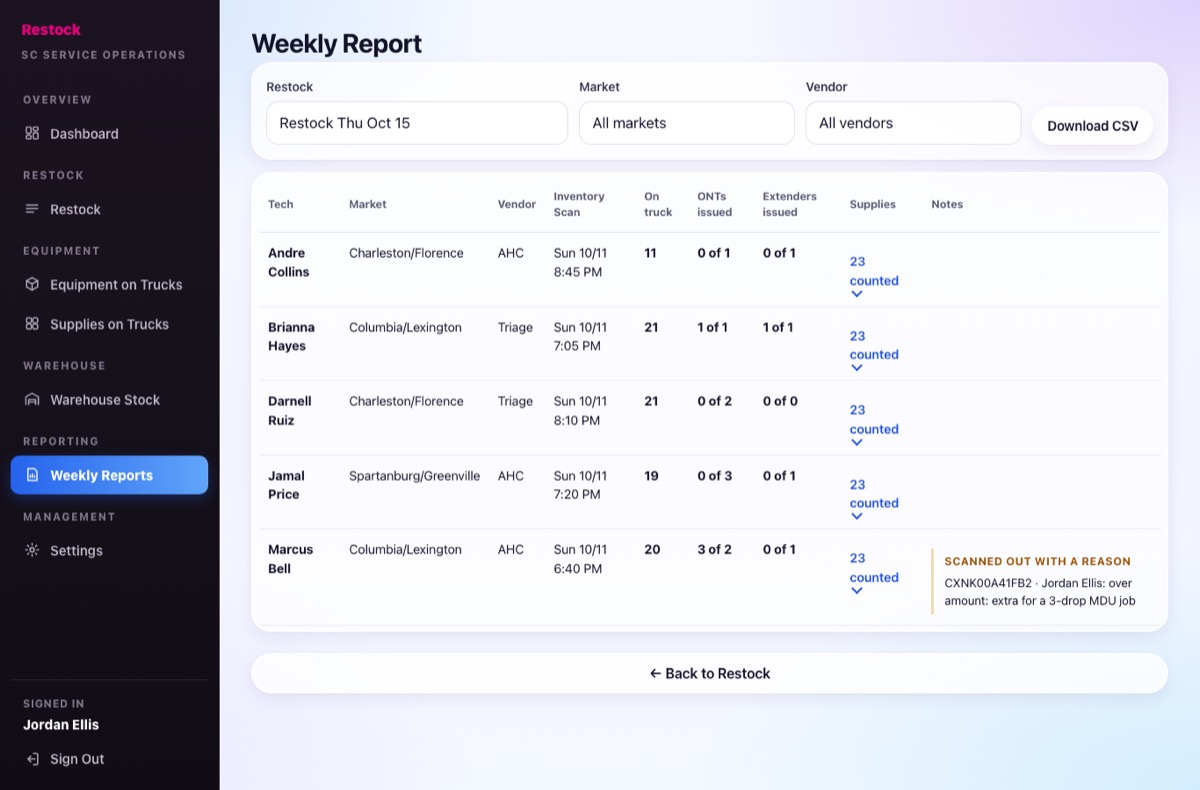Open the Dashboard page
1200x790 pixels.
point(109,134)
